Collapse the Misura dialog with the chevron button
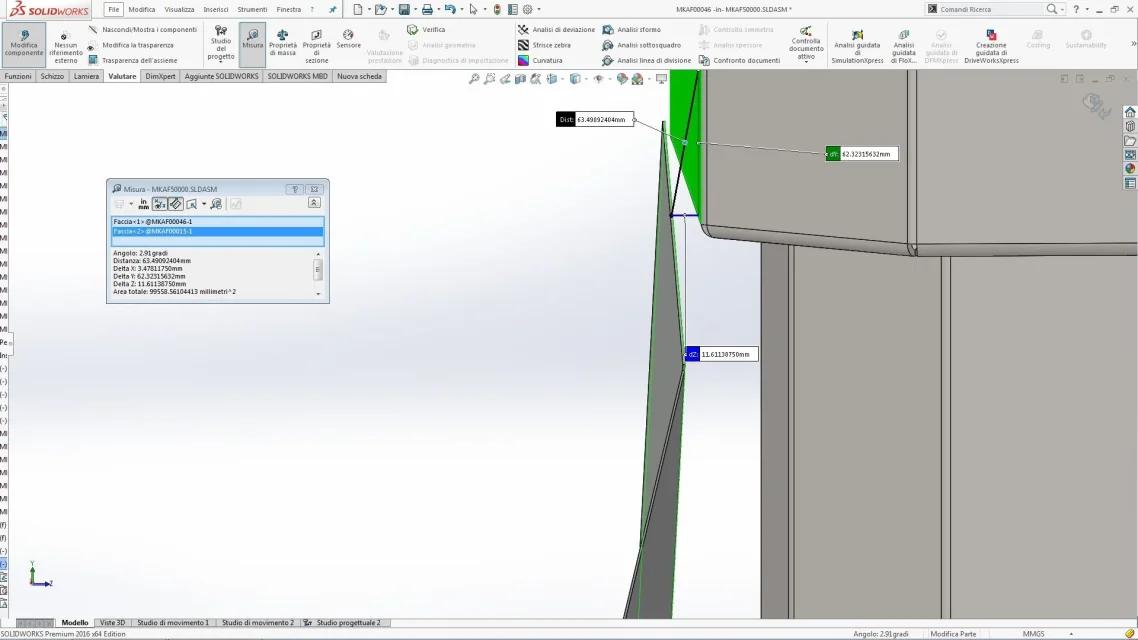Image resolution: width=1138 pixels, height=640 pixels. pyautogui.click(x=314, y=203)
